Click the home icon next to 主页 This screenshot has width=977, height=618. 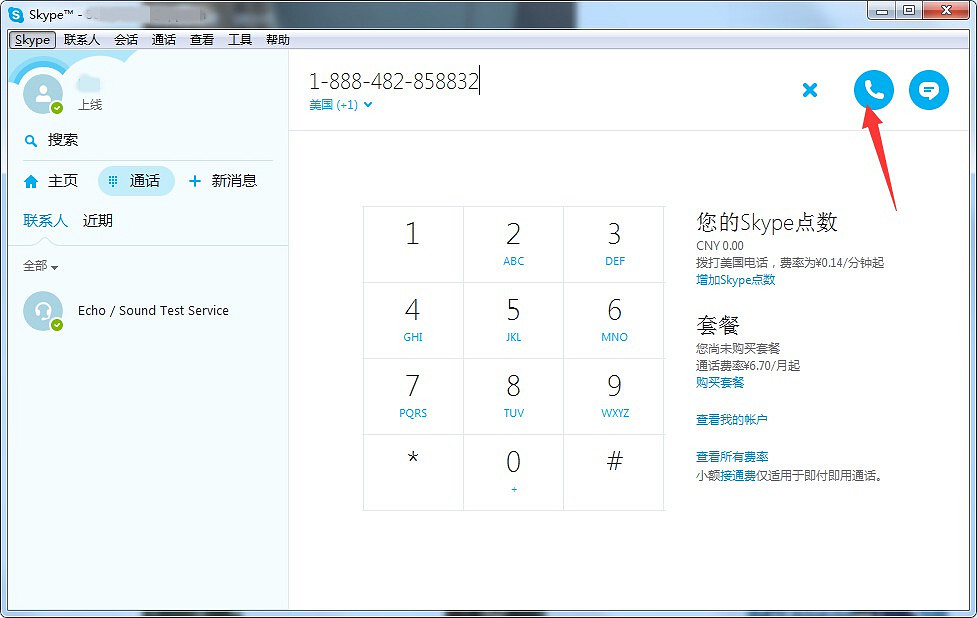pos(30,180)
